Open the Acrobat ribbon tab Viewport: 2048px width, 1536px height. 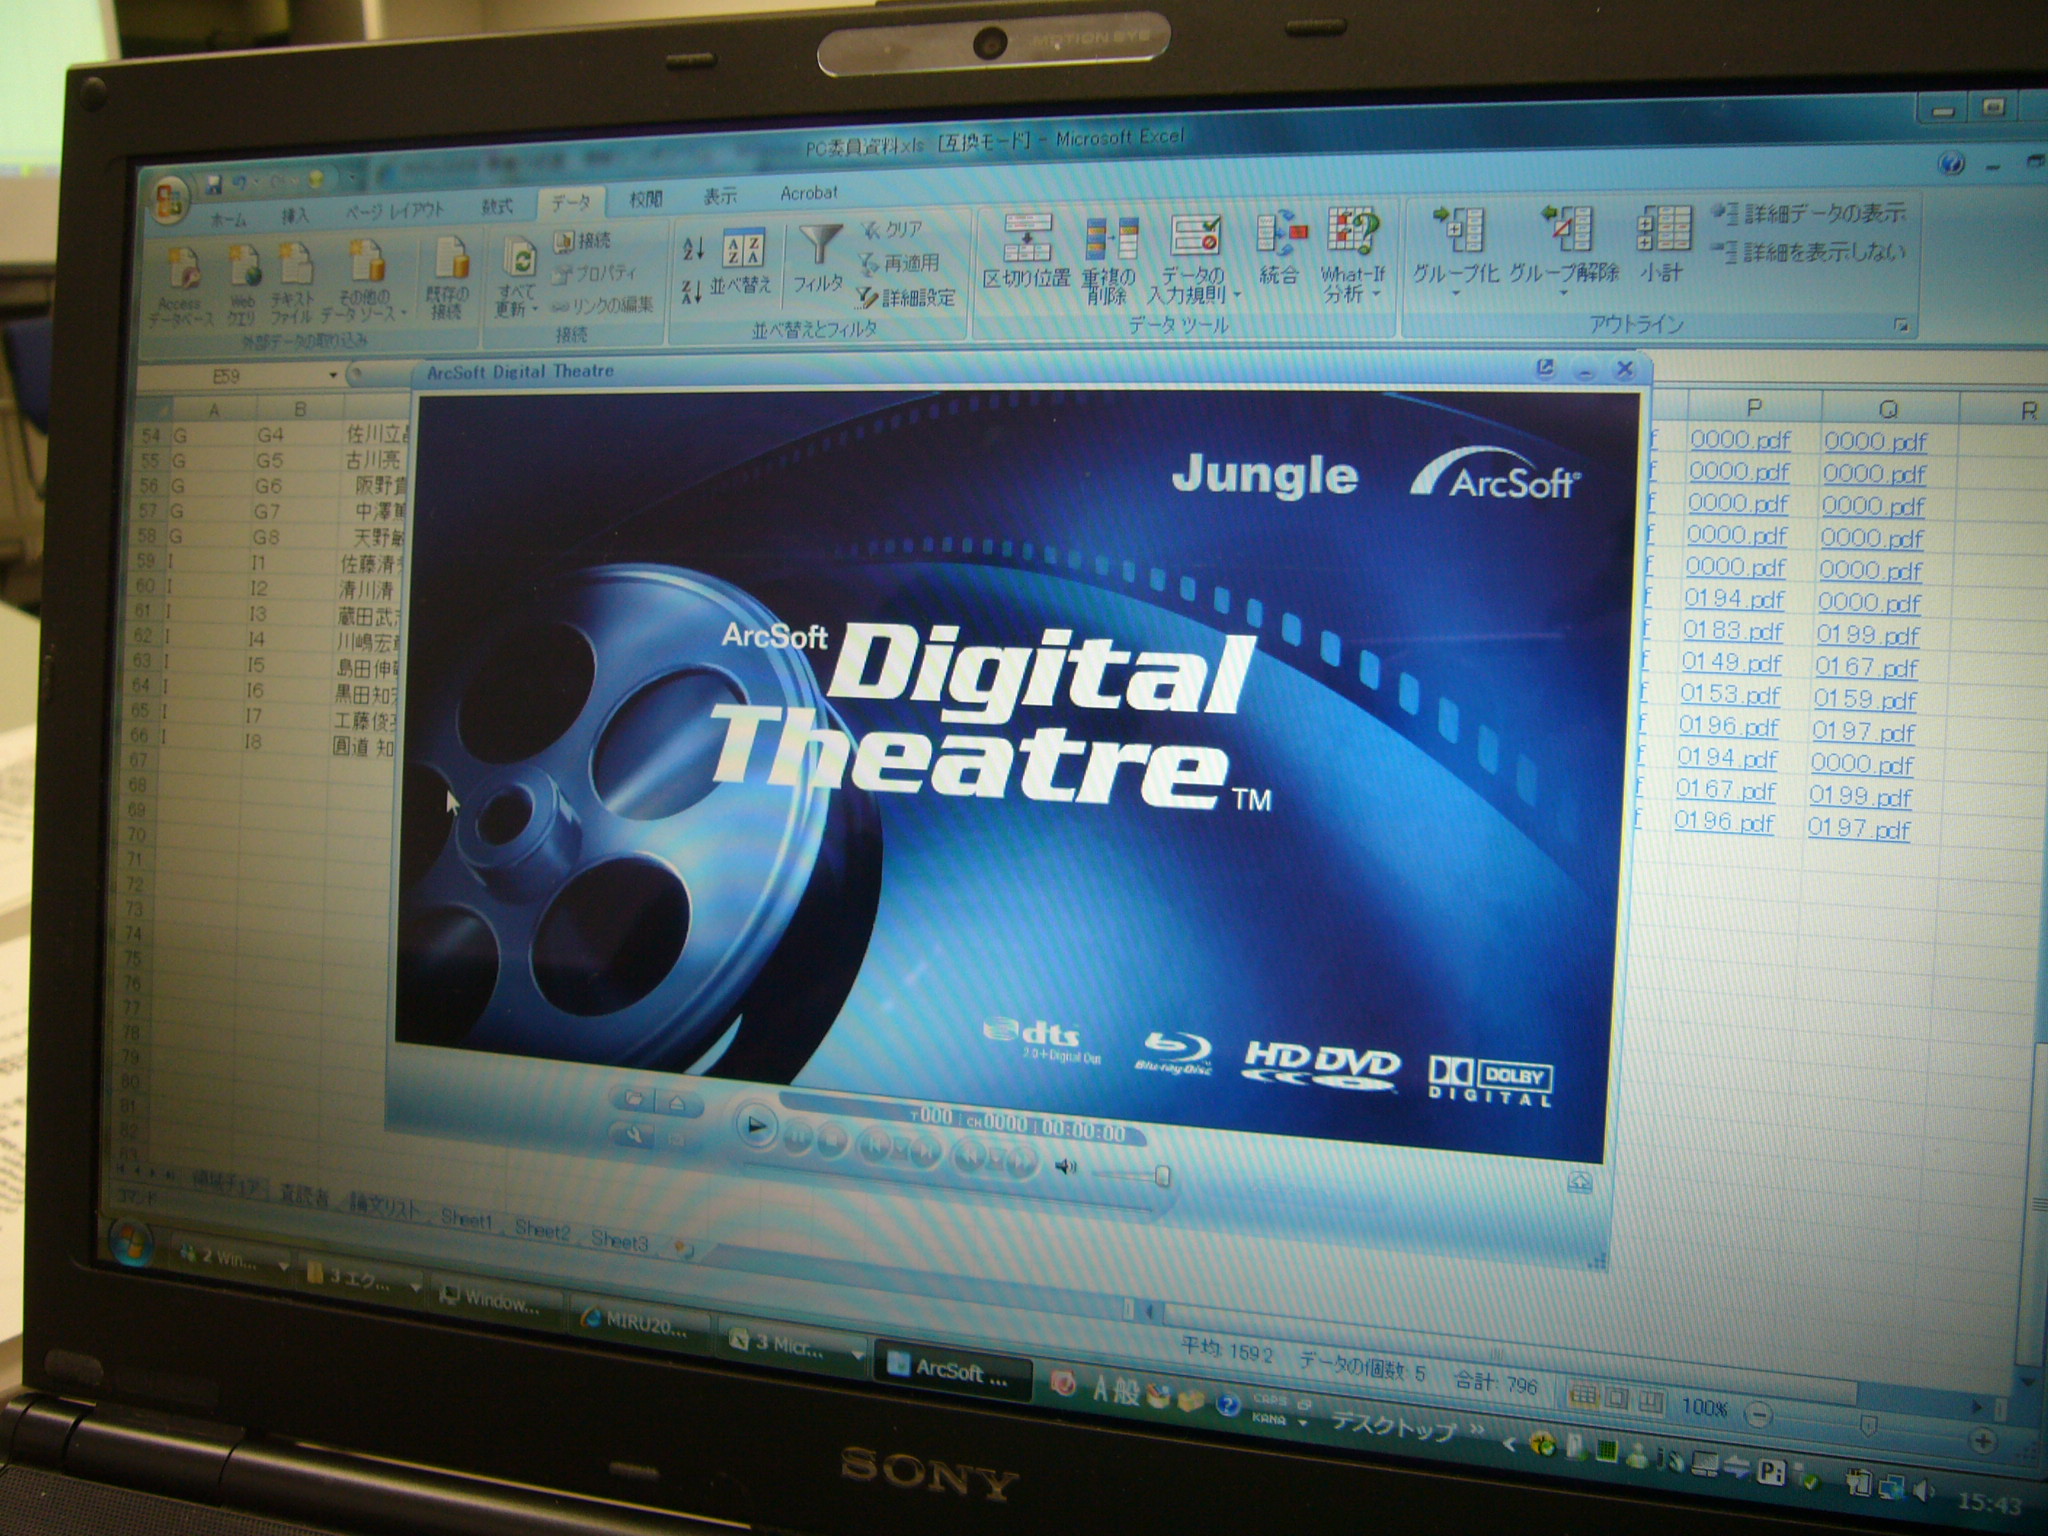[x=808, y=192]
